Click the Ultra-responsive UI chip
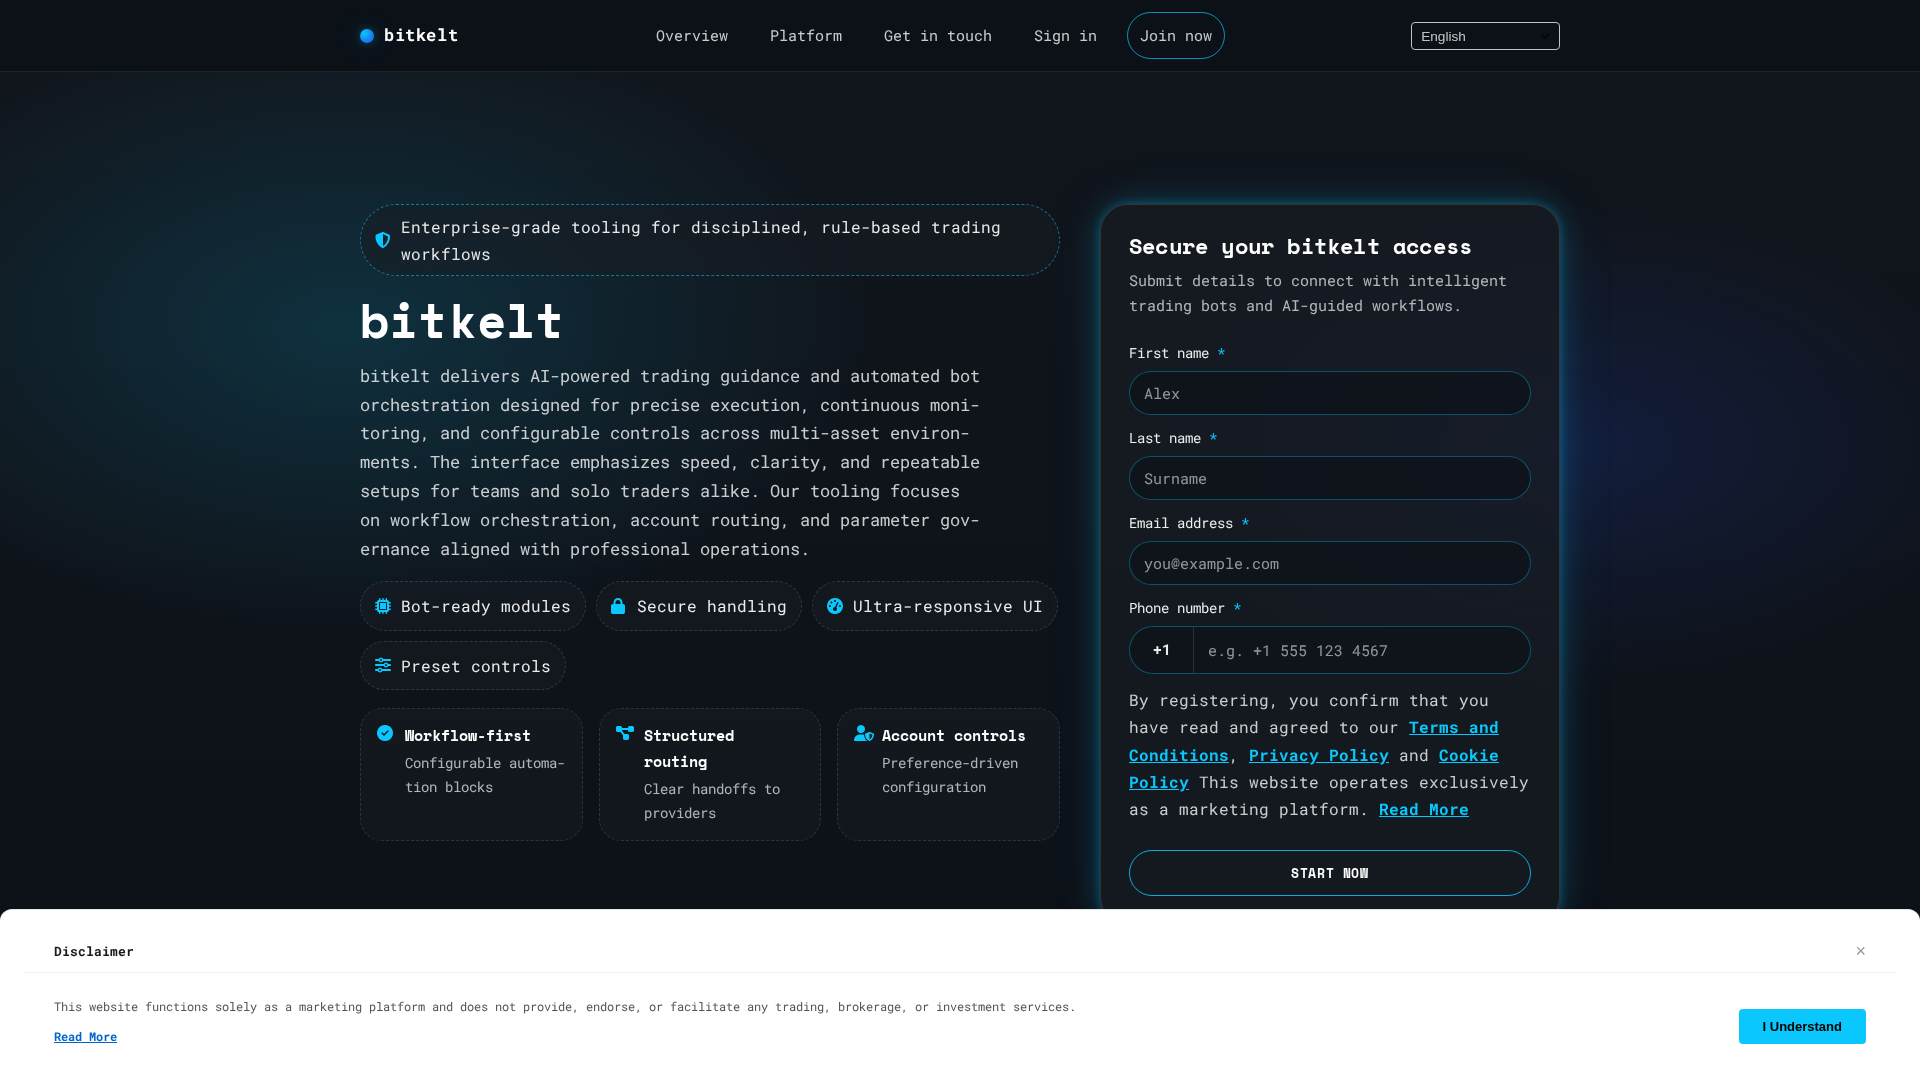 click(935, 606)
